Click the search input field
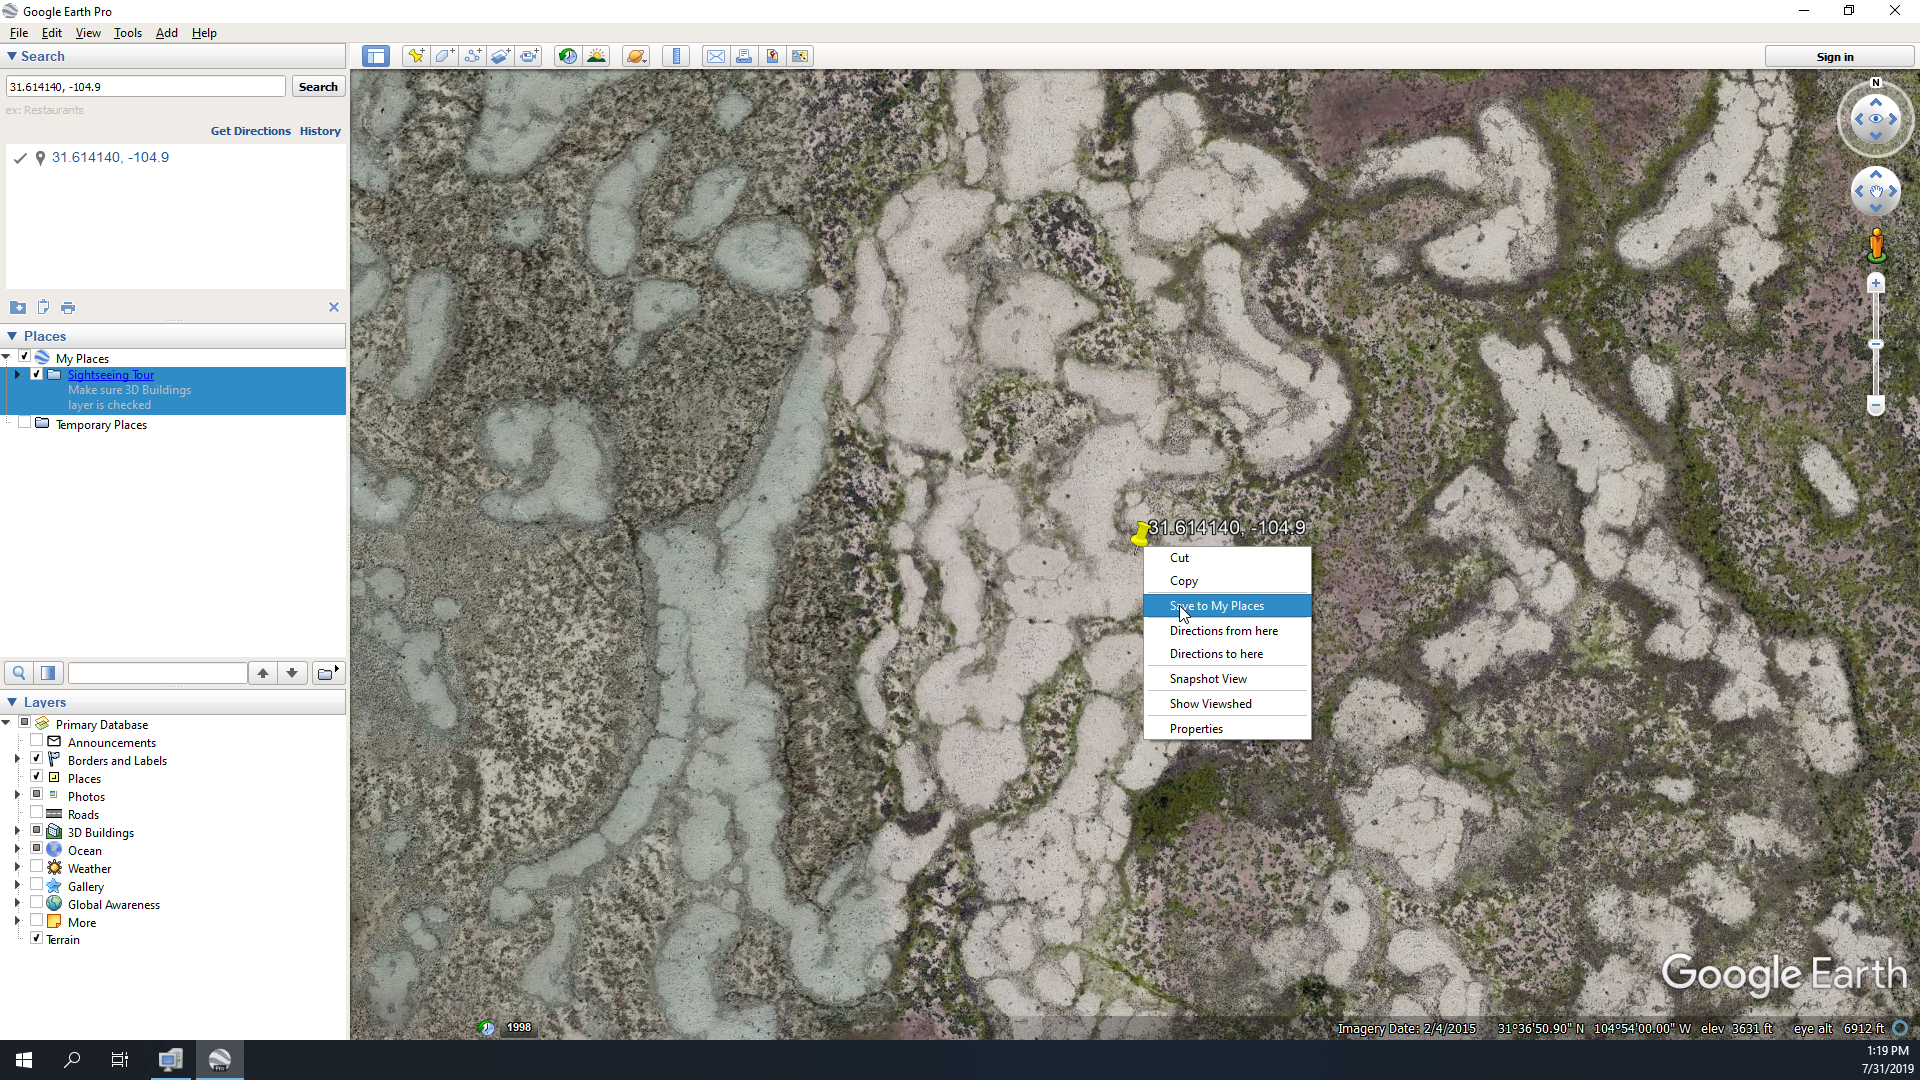The width and height of the screenshot is (1920, 1080). pos(146,87)
